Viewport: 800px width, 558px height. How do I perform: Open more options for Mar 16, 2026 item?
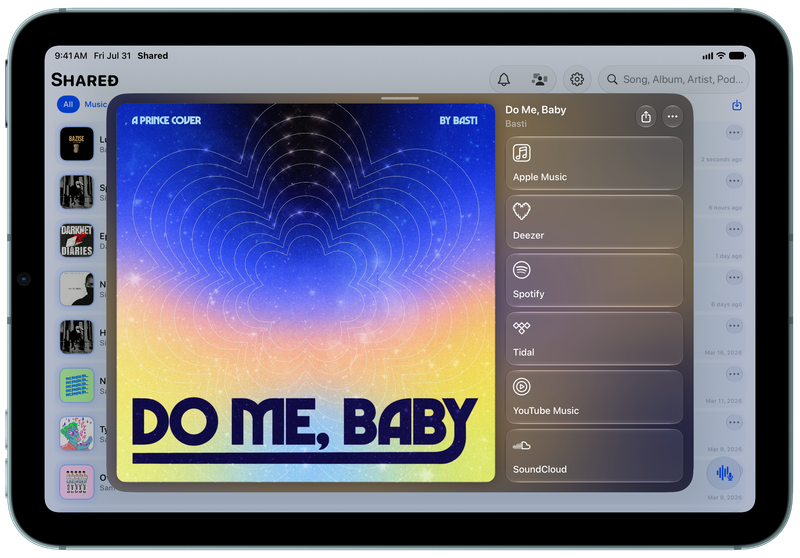coord(734,325)
